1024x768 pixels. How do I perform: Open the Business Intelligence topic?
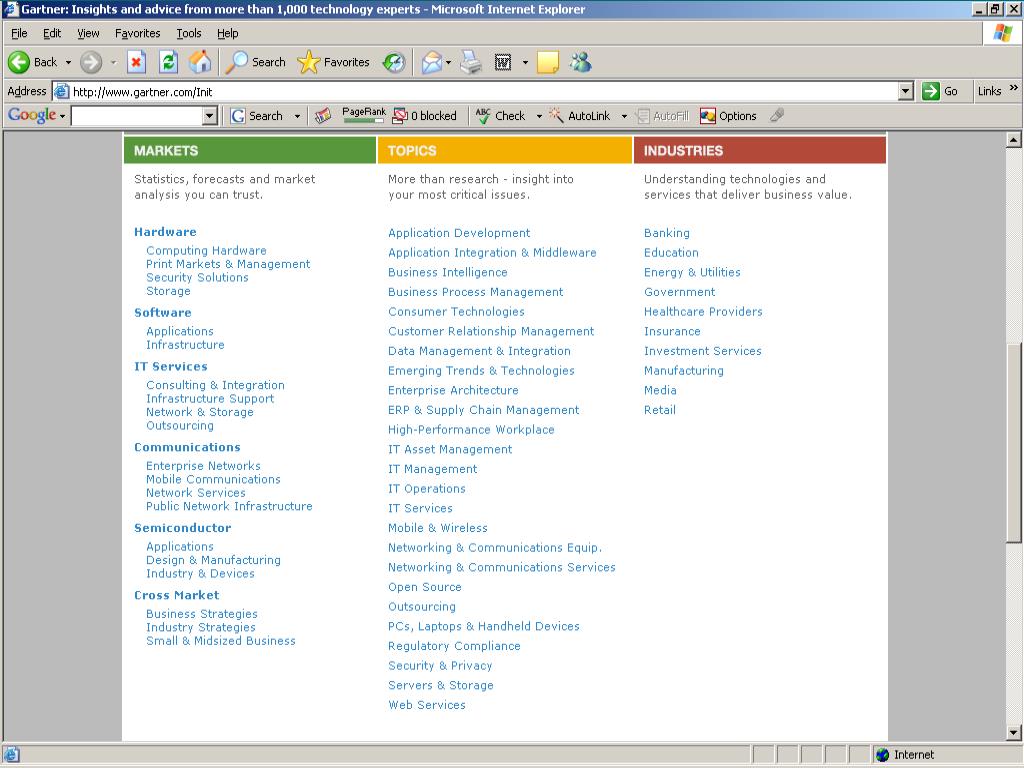click(447, 272)
